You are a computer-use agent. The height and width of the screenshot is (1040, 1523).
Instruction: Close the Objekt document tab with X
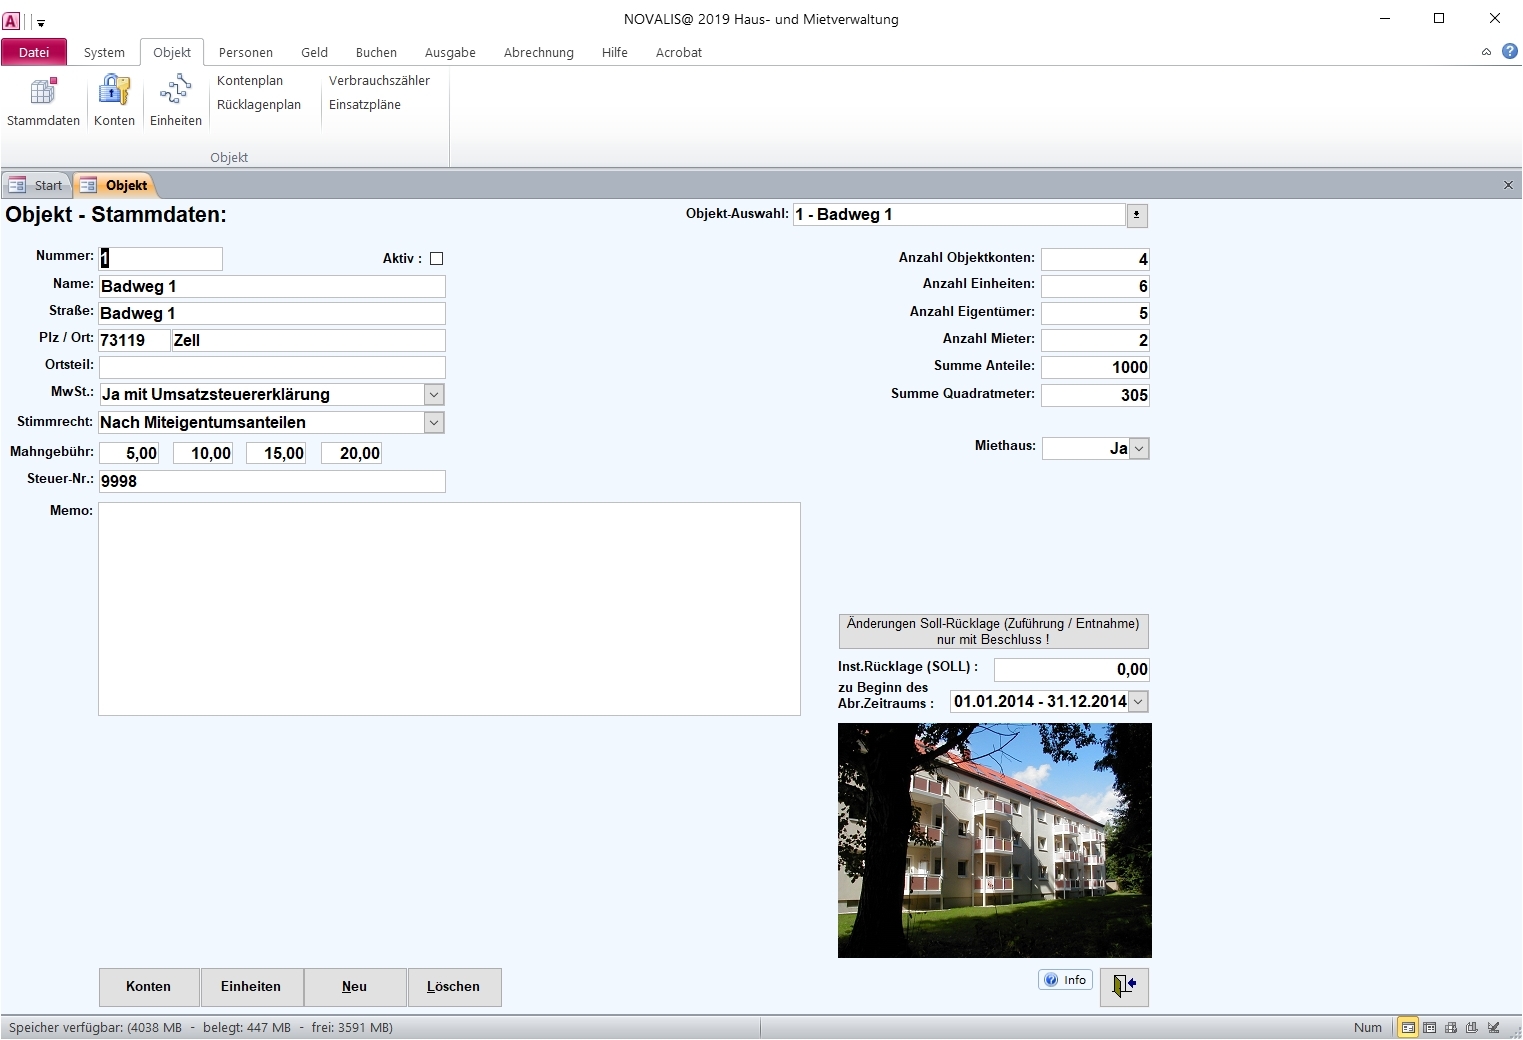(1508, 185)
